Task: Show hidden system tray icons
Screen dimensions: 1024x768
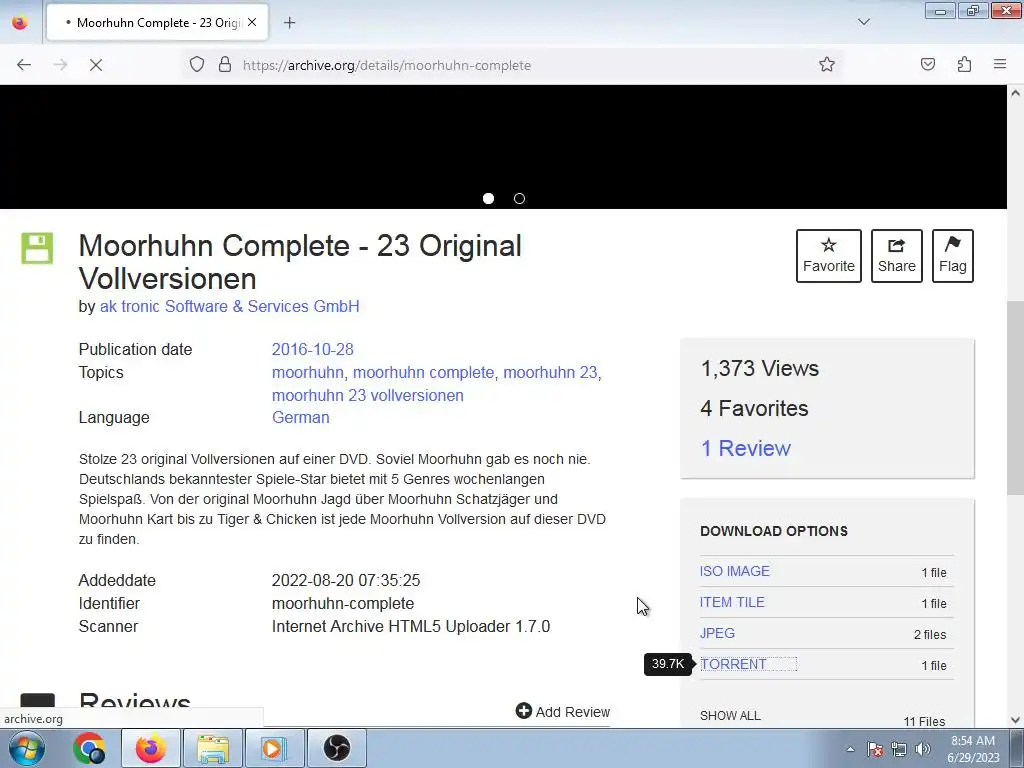Action: pos(850,749)
